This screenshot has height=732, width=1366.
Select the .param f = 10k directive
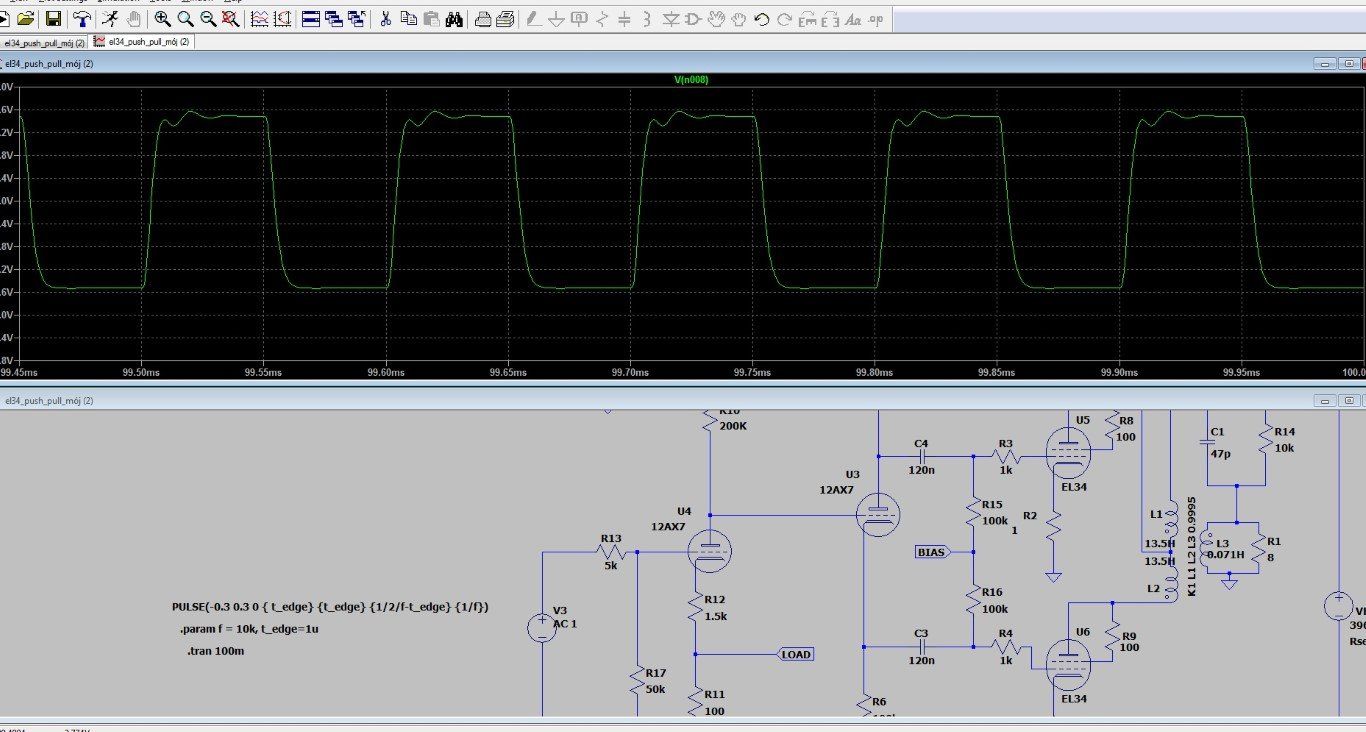250,629
